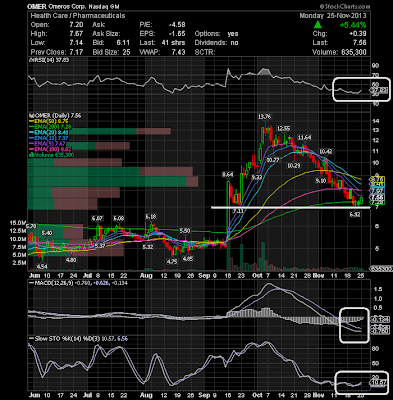
Task: Click the 8.64 price label
Action: [228, 174]
